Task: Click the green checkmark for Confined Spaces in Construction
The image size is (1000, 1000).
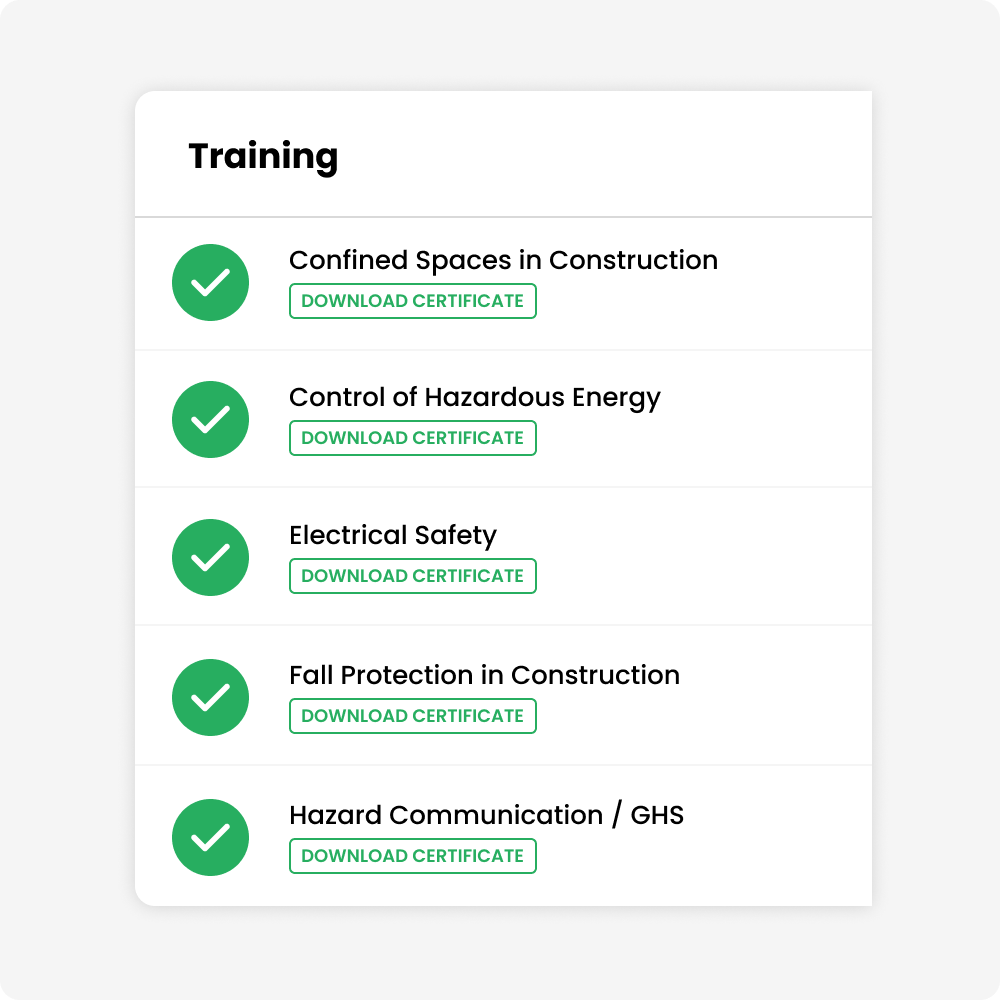Action: [210, 282]
